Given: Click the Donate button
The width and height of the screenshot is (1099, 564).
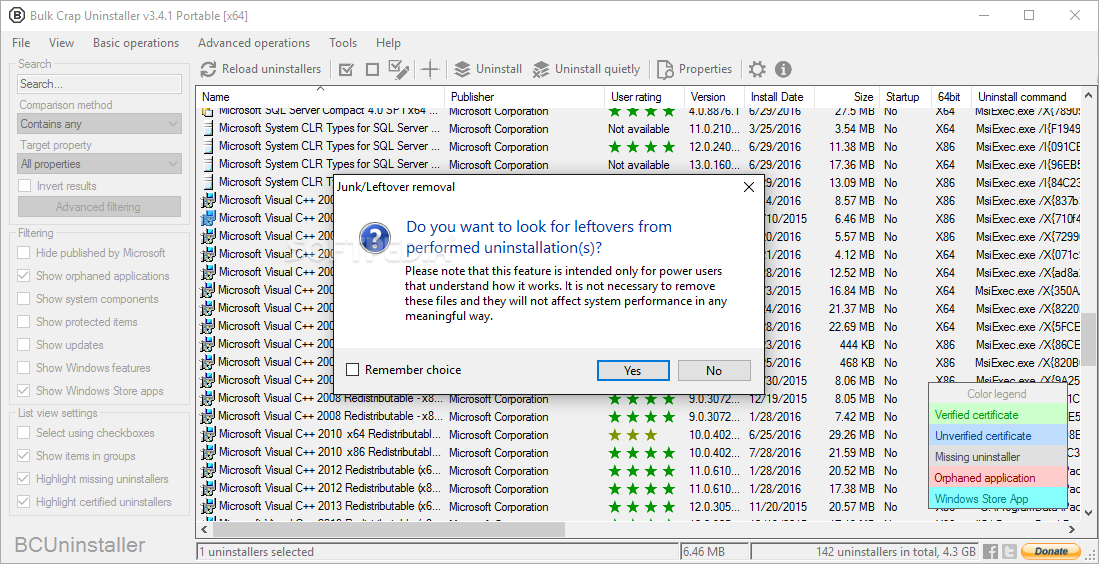Looking at the screenshot, I should [x=1051, y=551].
